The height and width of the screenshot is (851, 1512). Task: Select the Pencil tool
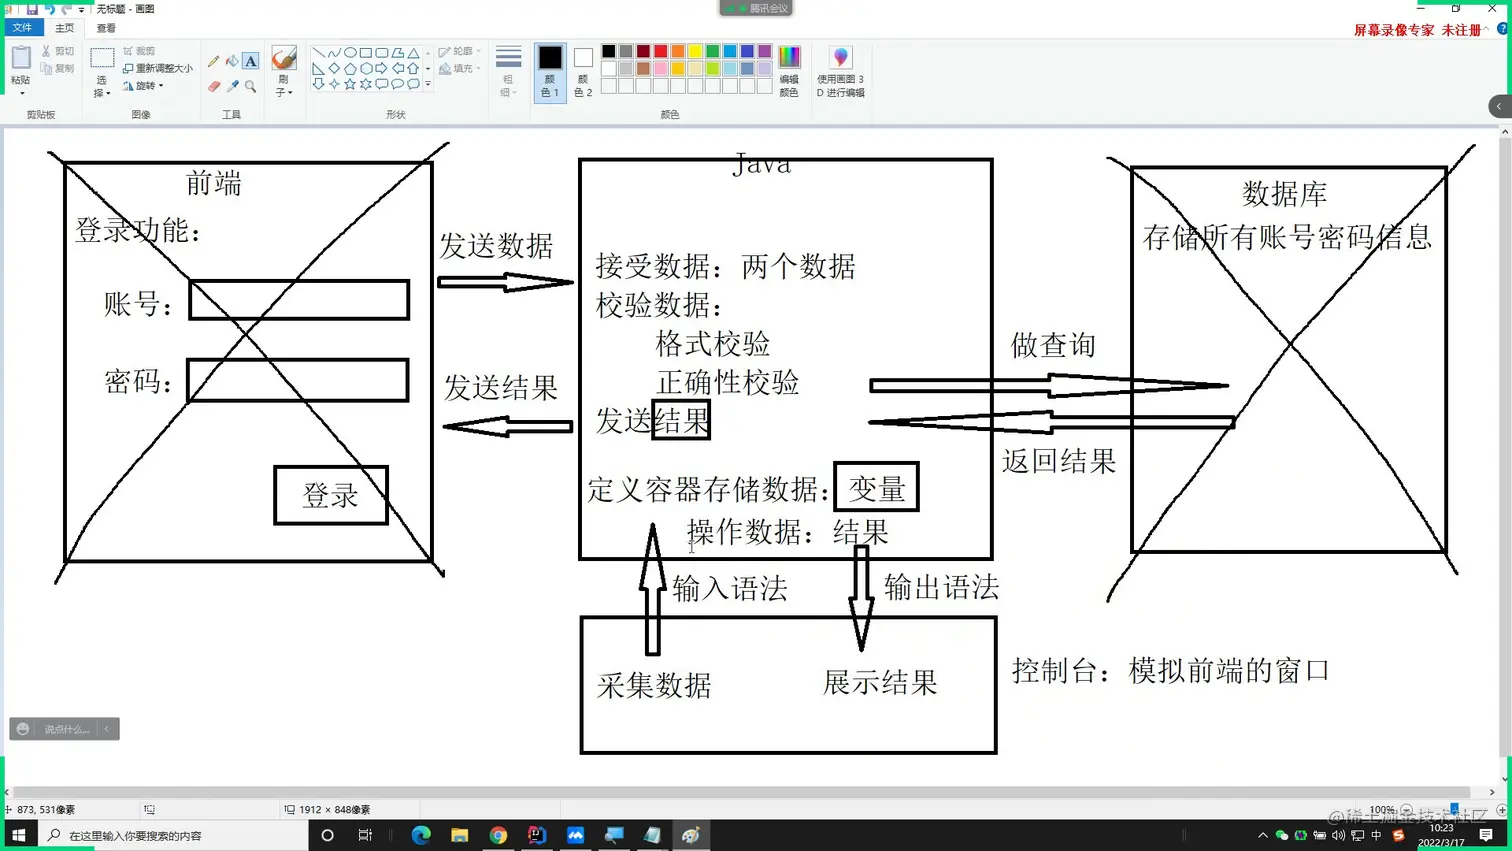point(216,59)
